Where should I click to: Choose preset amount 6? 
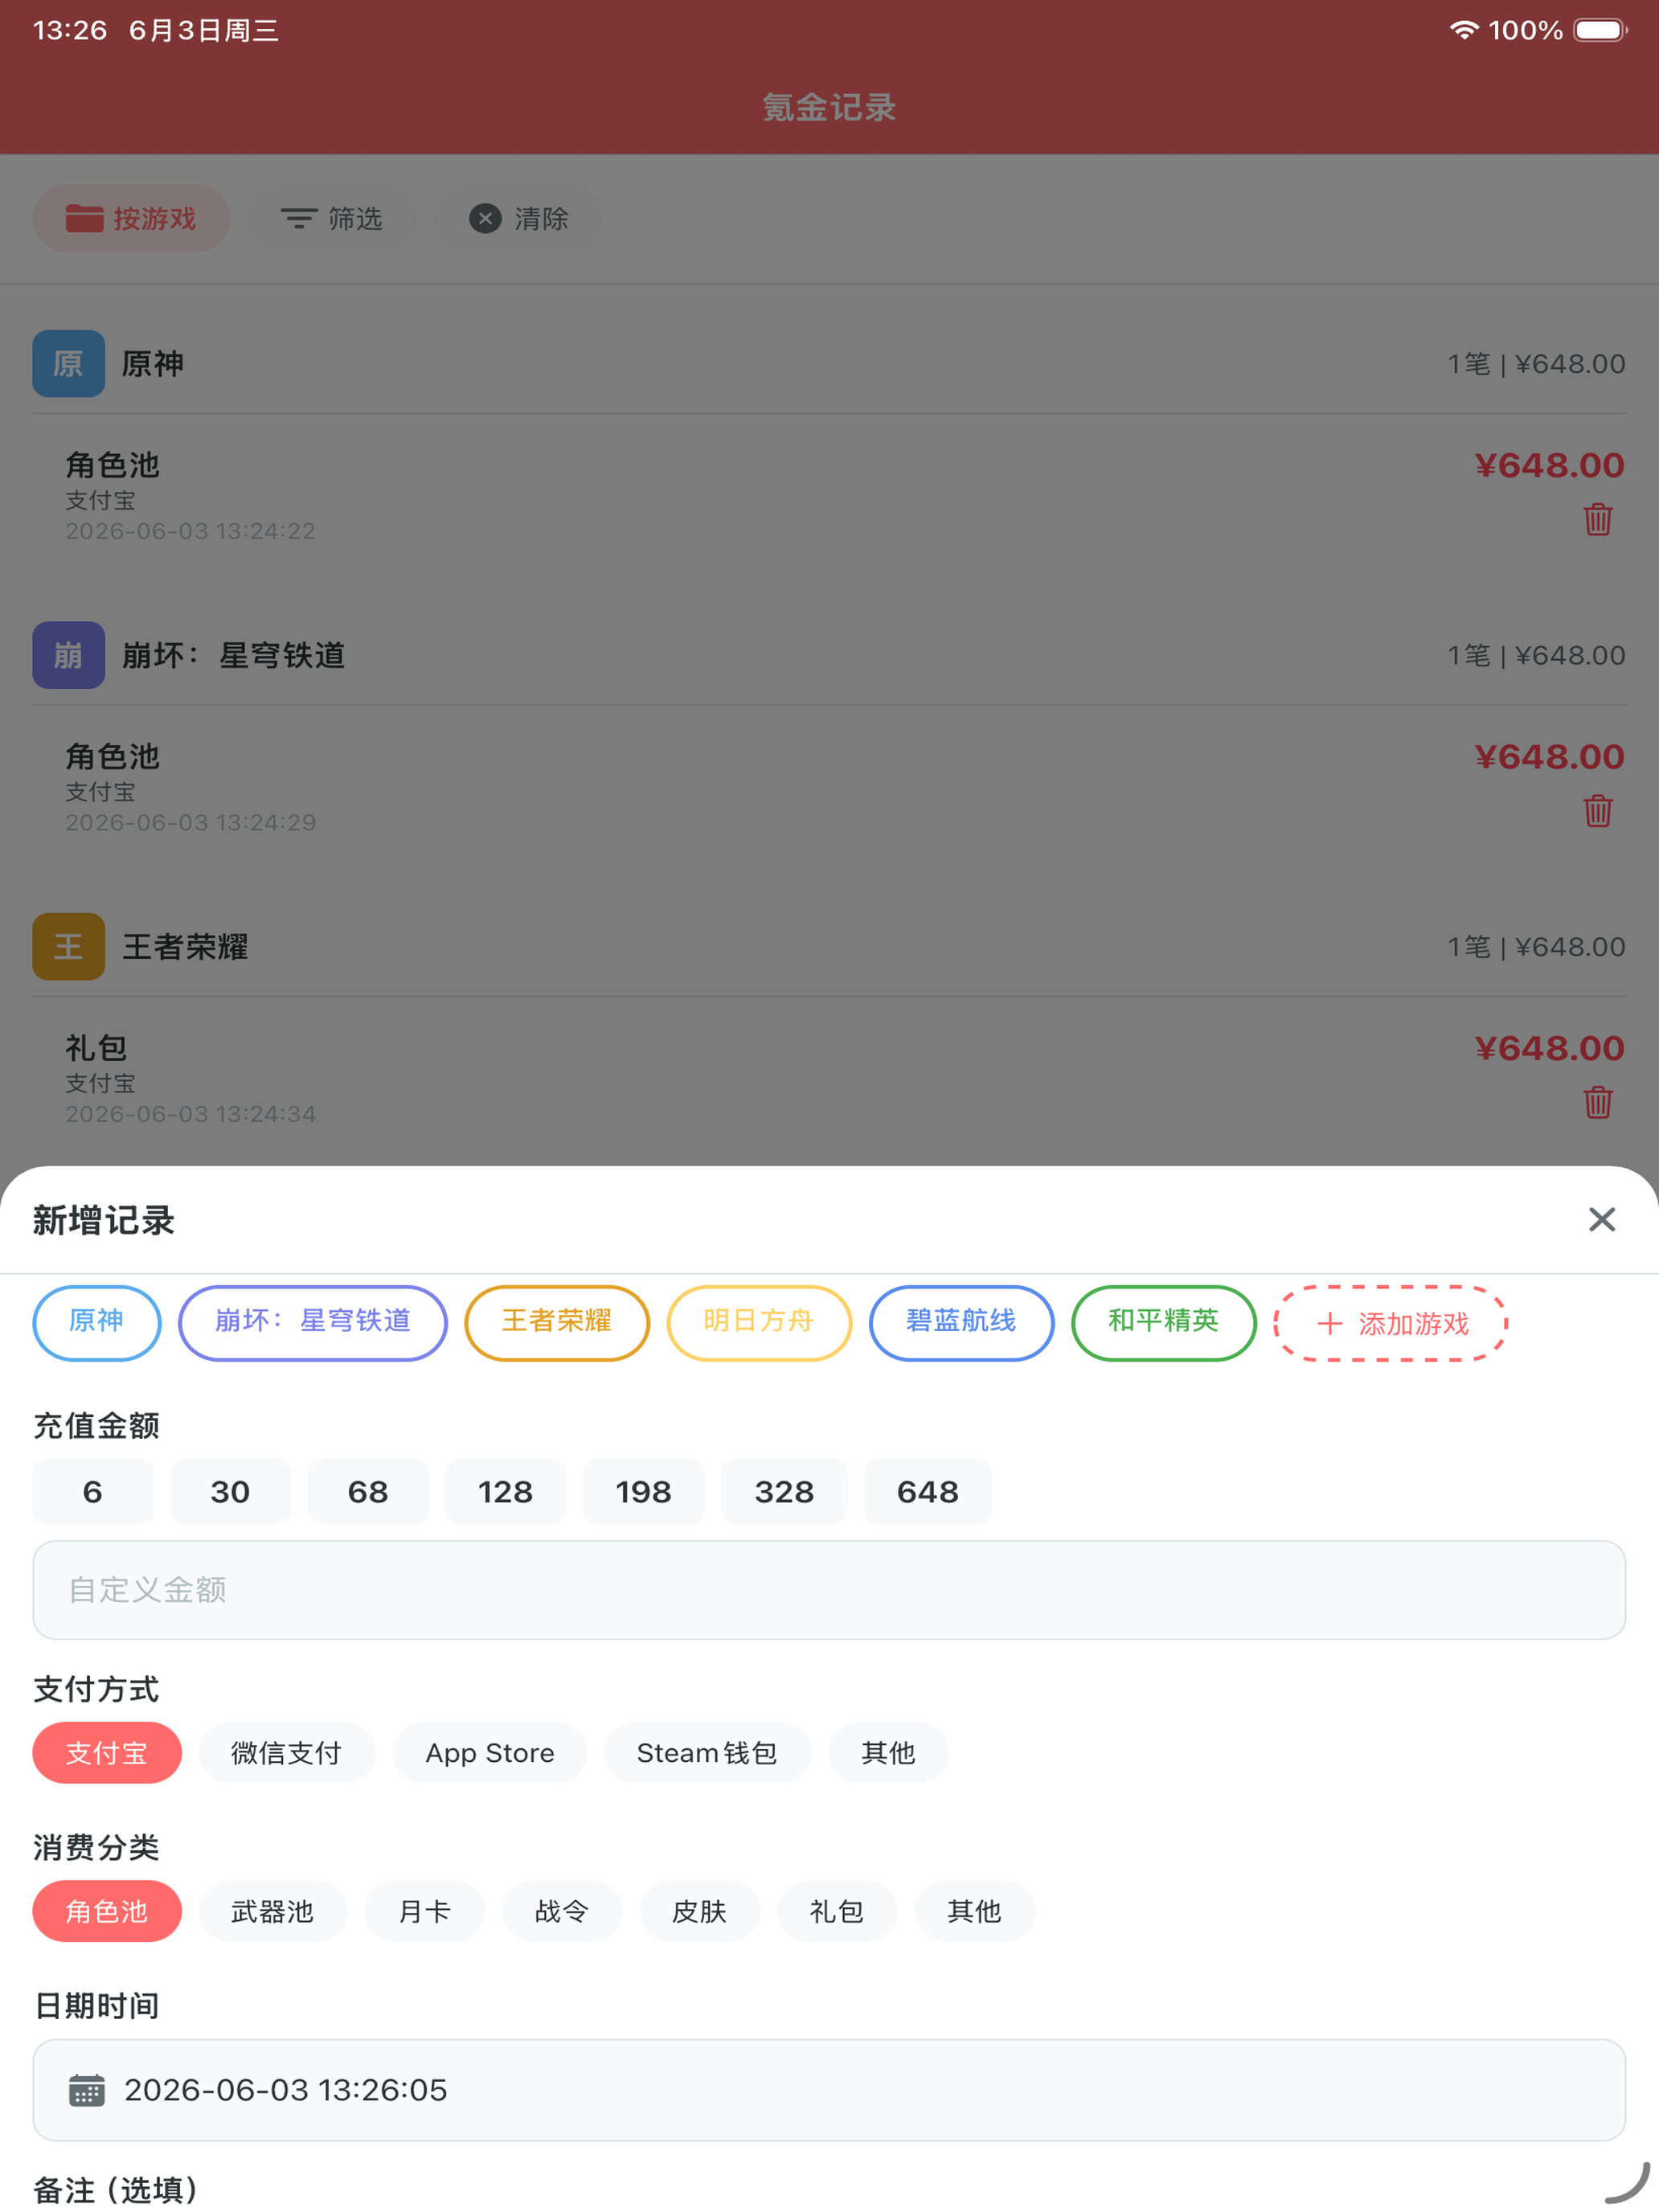[x=93, y=1491]
